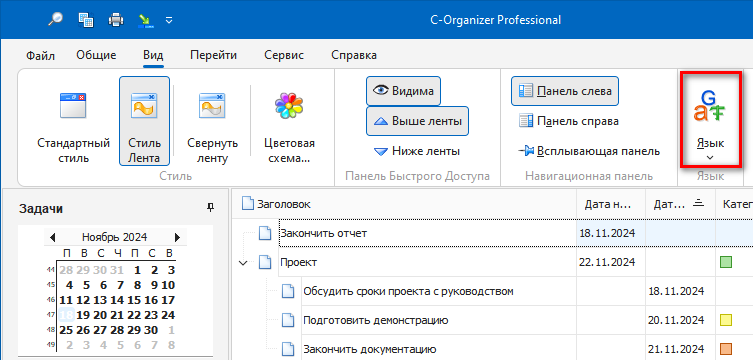Go to next month in calendar
This screenshot has height=360, width=753.
pyautogui.click(x=177, y=237)
